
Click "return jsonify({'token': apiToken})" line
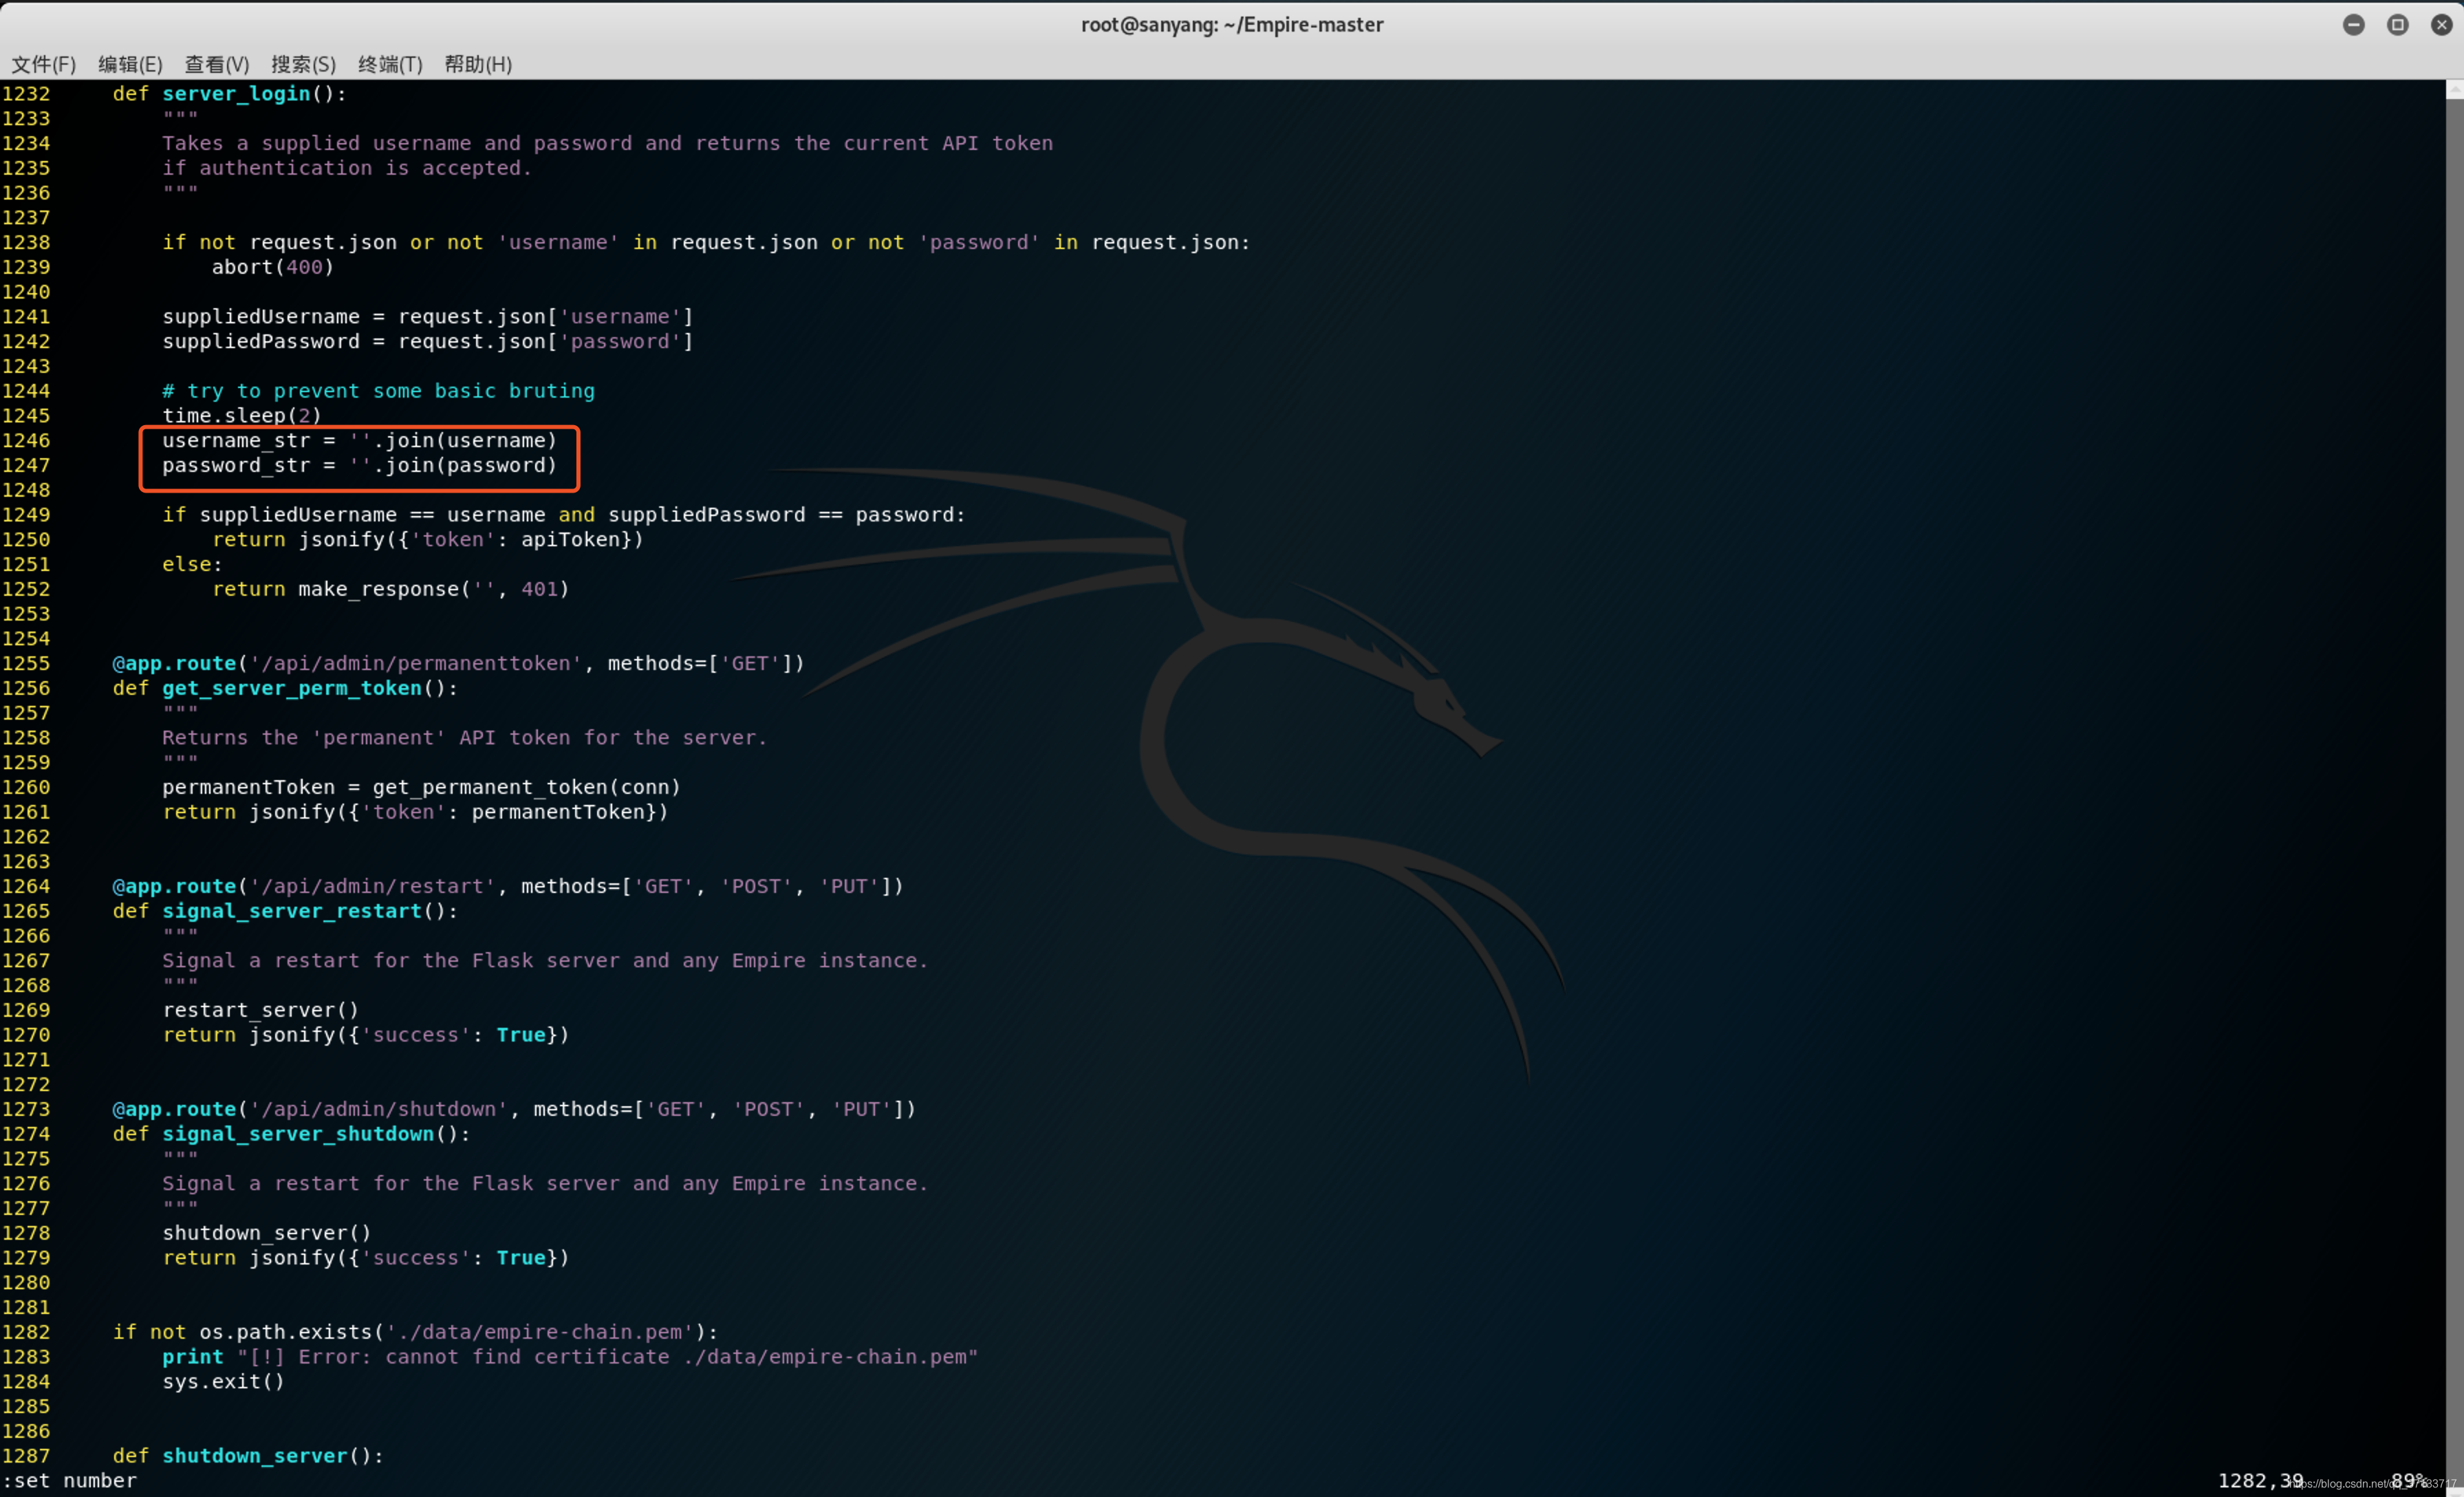tap(427, 539)
